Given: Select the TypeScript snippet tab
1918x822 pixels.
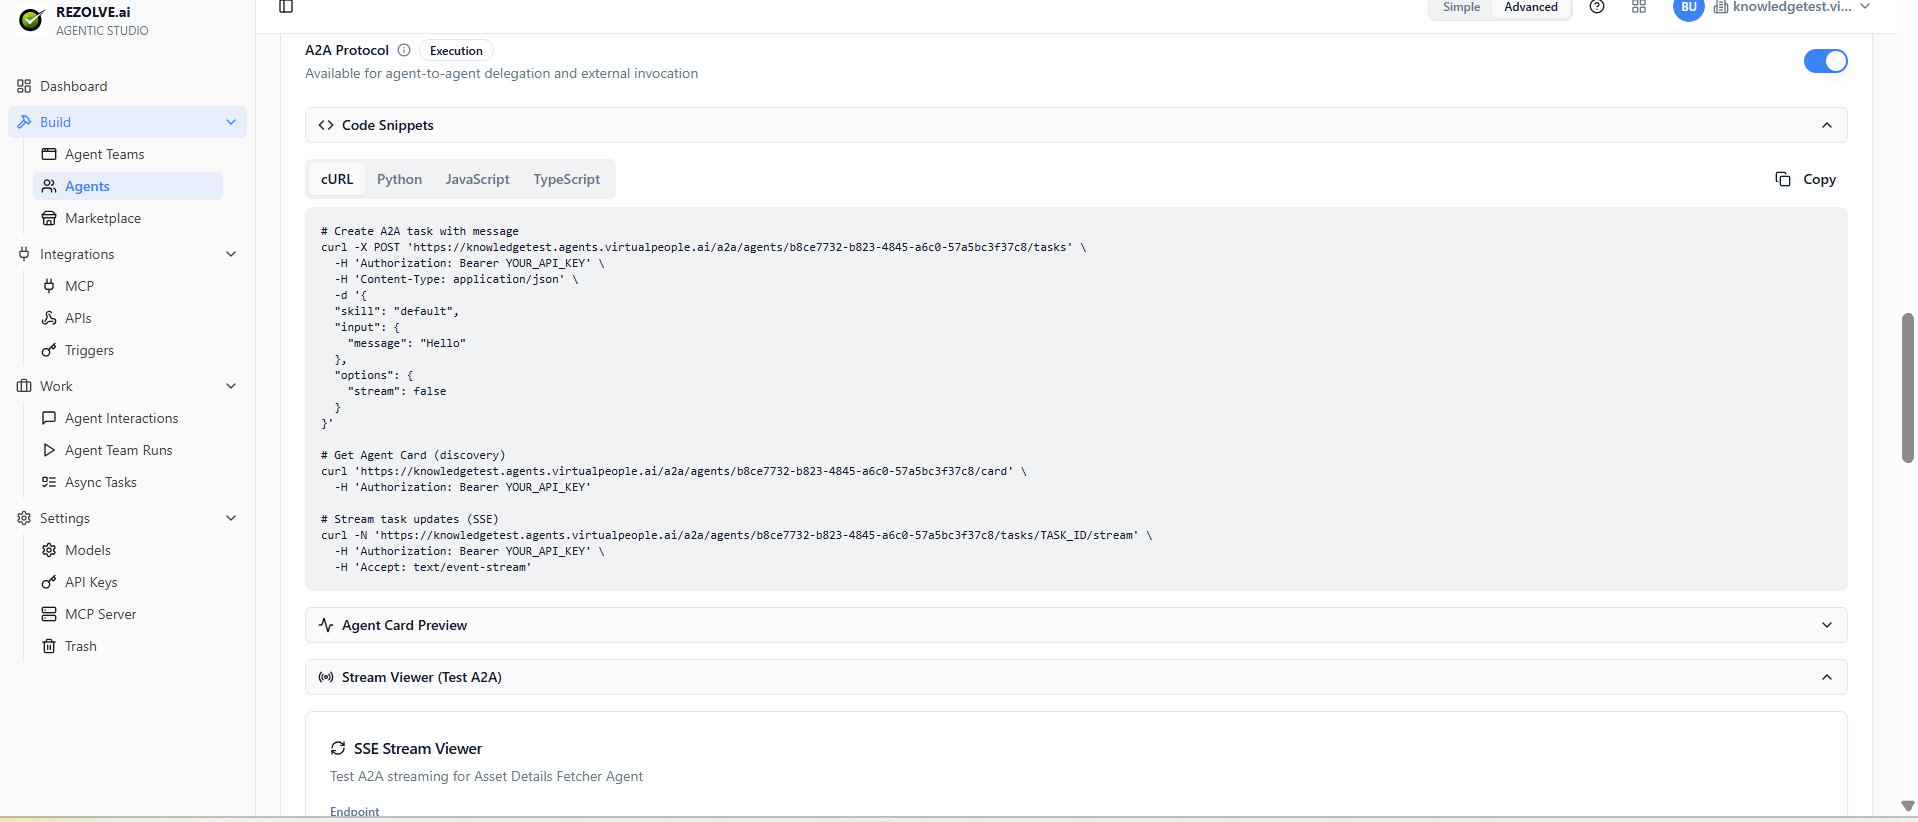Looking at the screenshot, I should [x=566, y=179].
